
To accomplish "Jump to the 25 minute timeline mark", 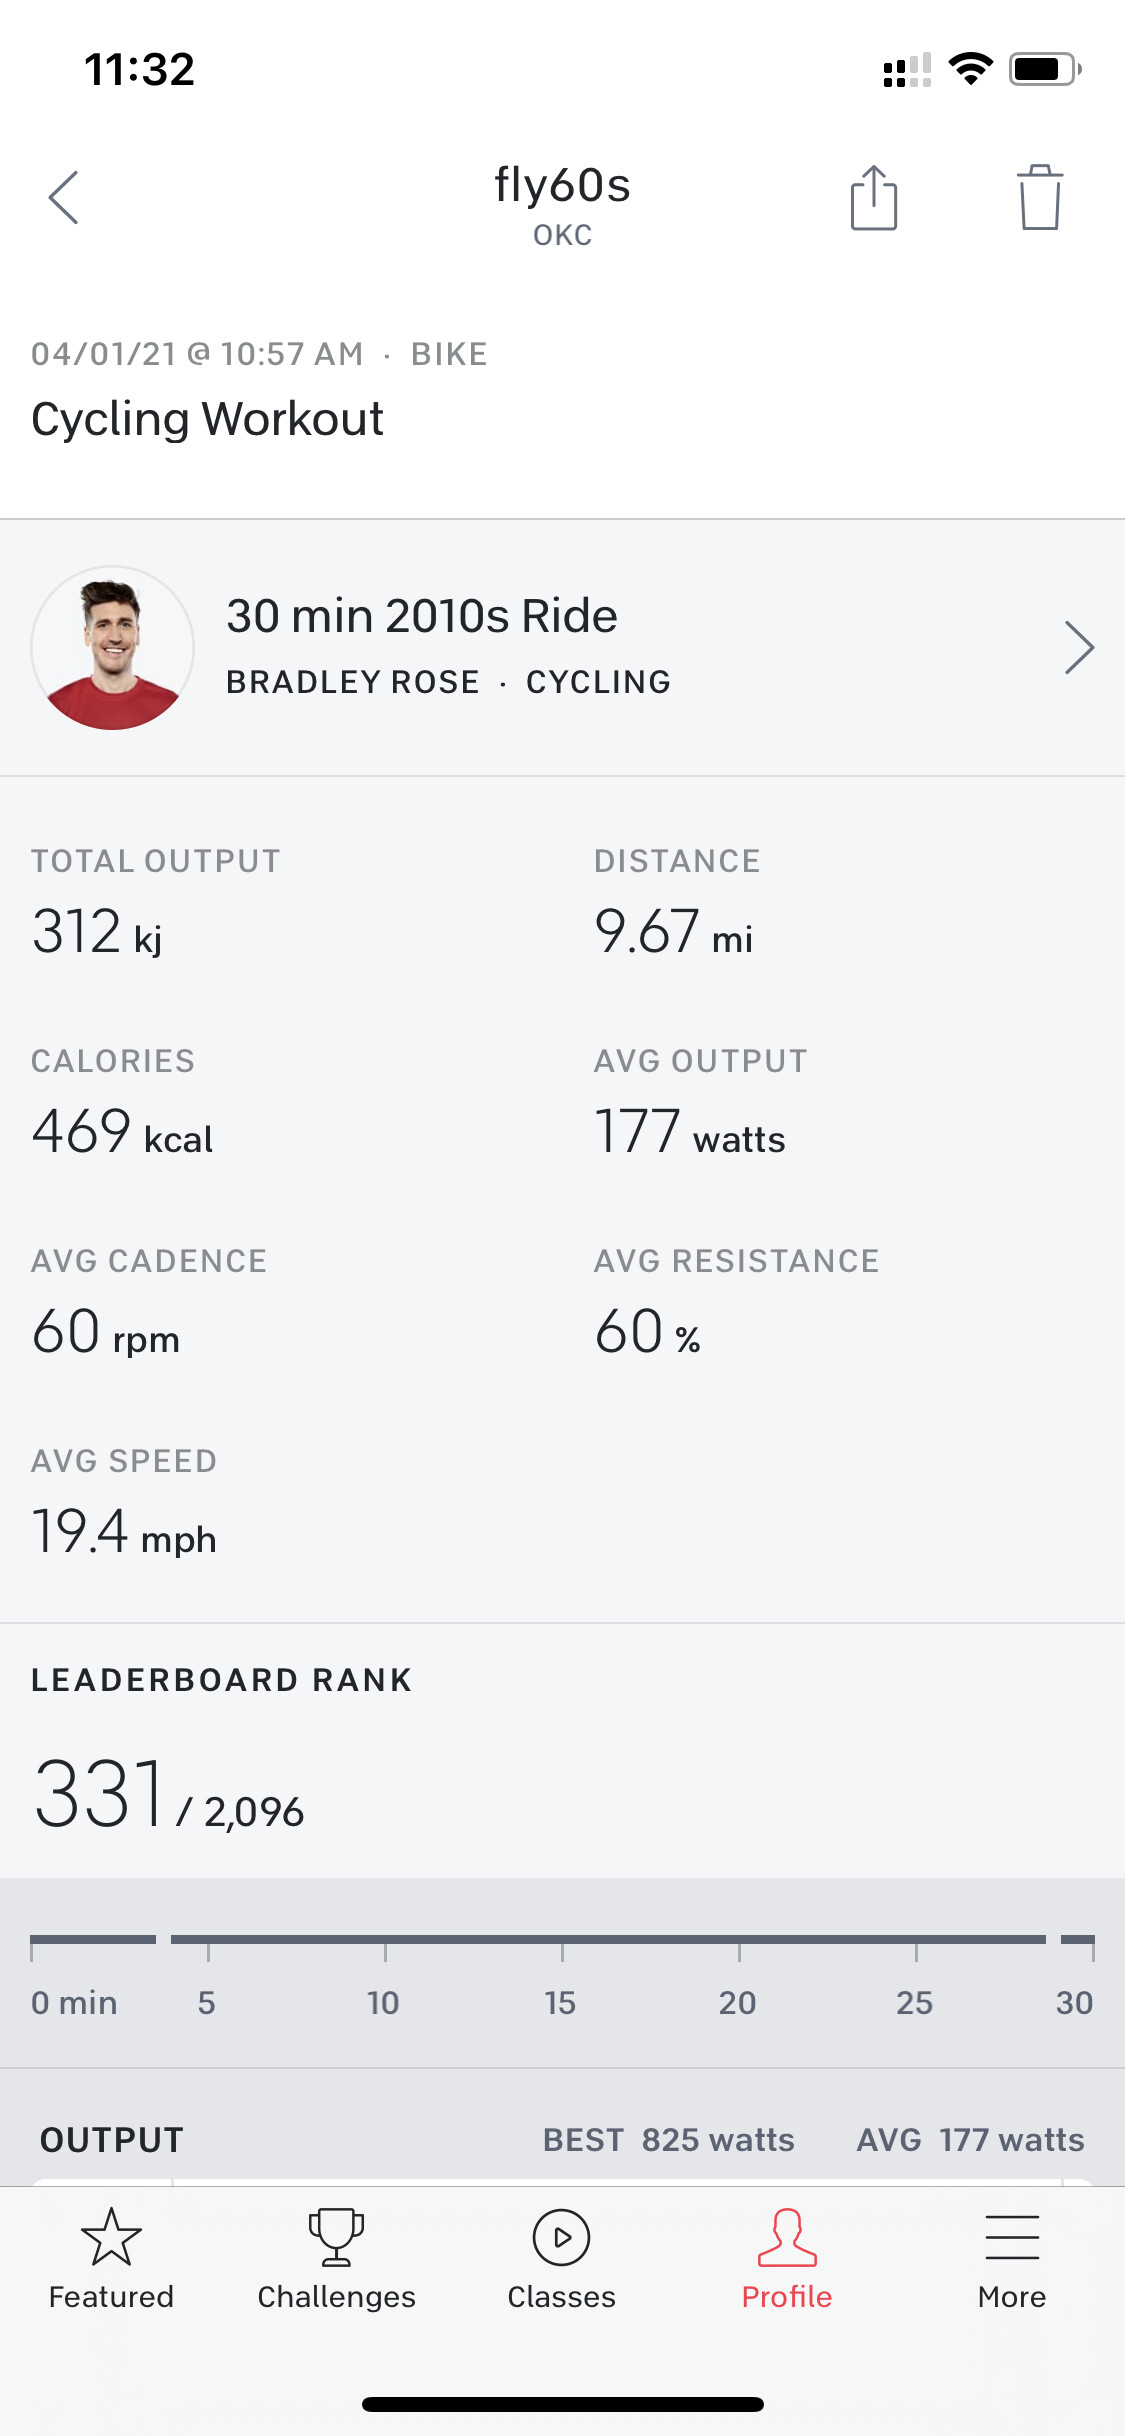I will point(915,2002).
